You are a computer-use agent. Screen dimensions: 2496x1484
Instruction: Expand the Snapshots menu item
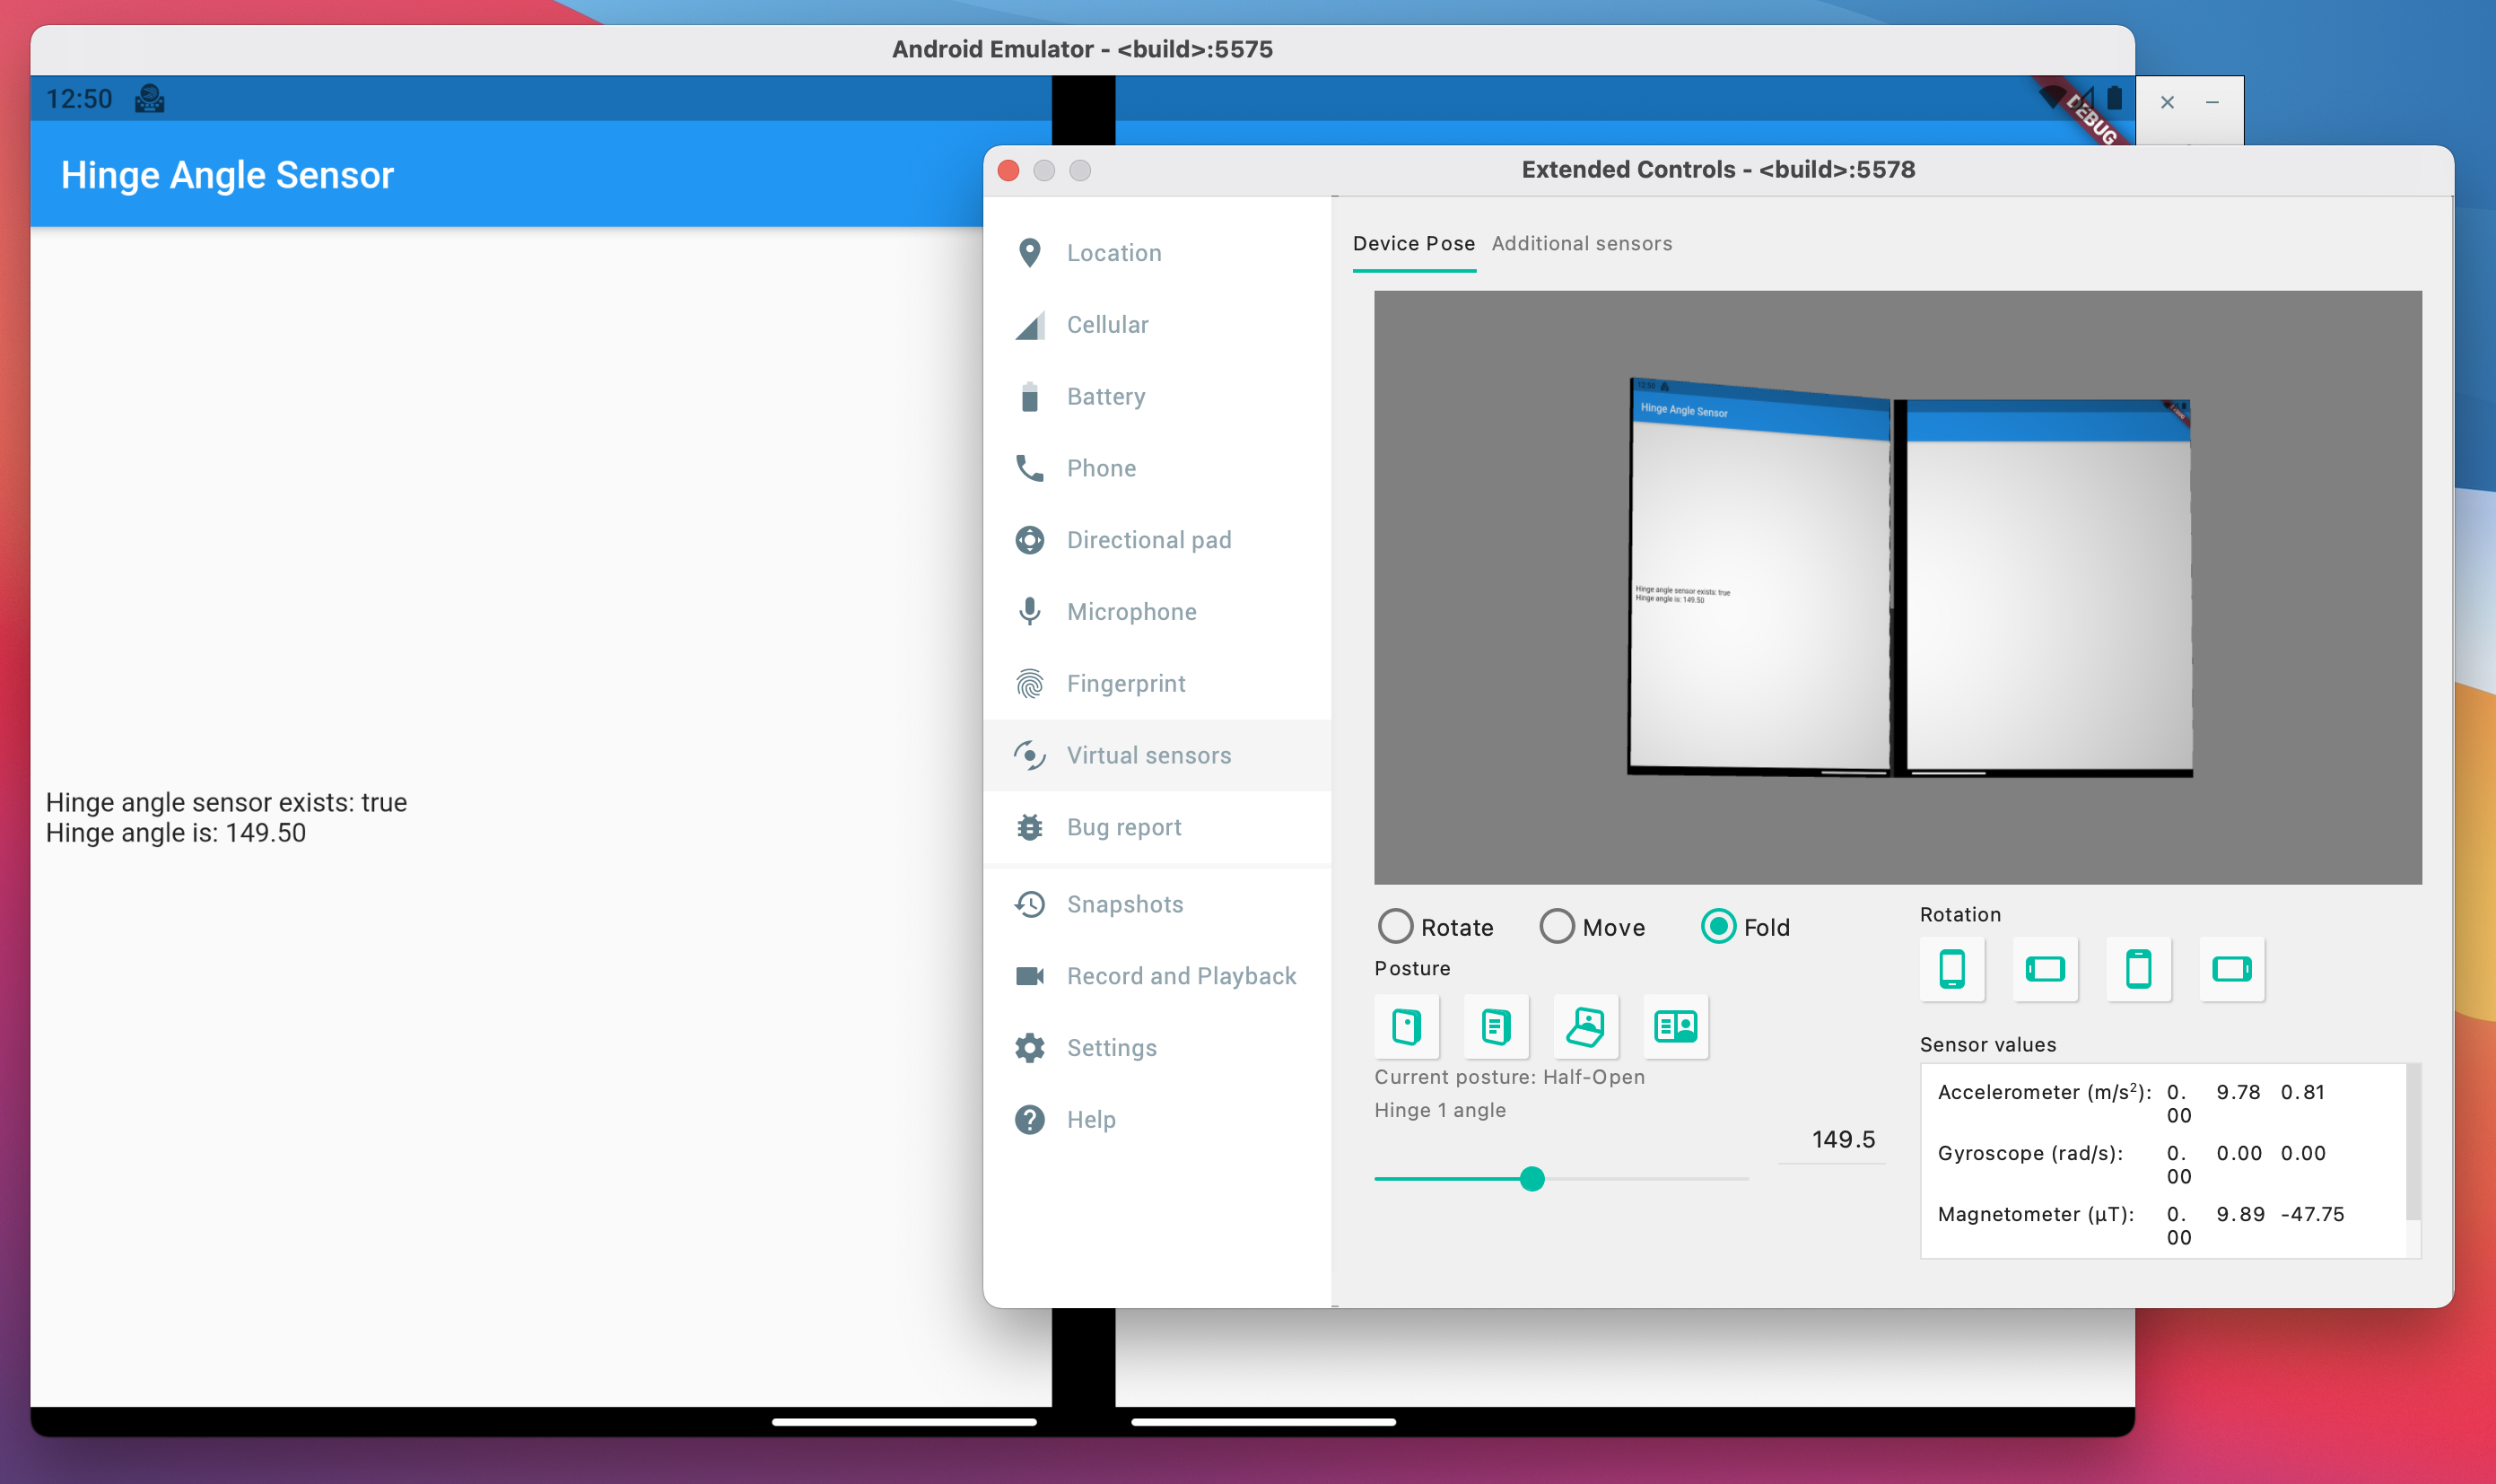pyautogui.click(x=1123, y=903)
